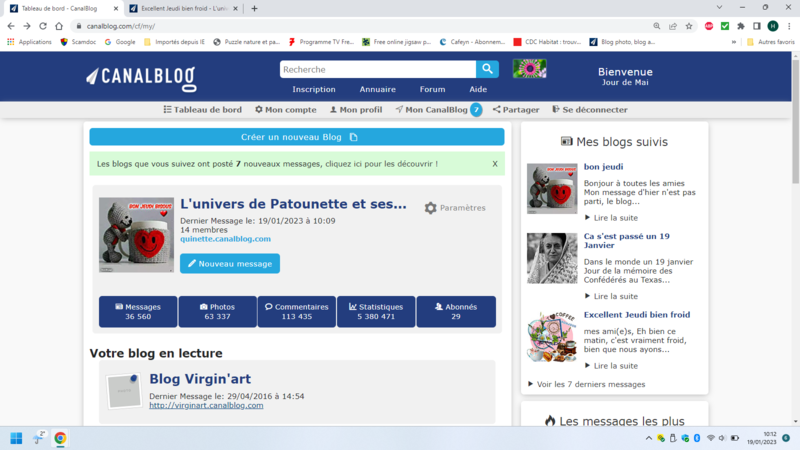Open Abonnés 29 button

(x=456, y=312)
